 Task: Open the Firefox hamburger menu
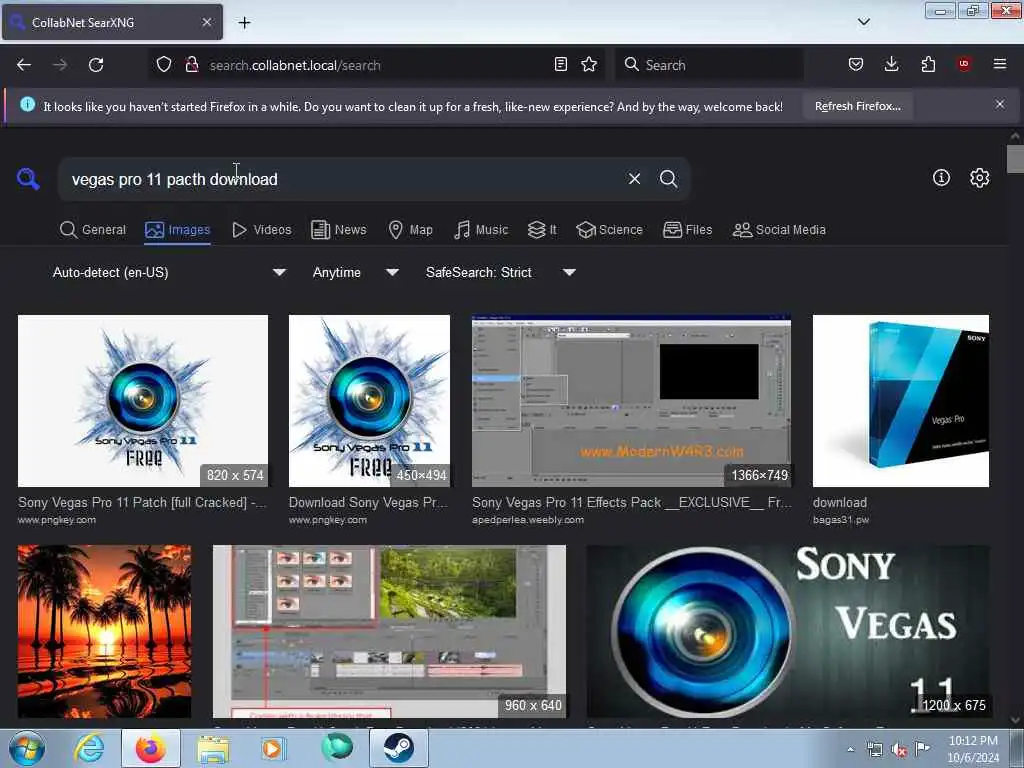(x=1000, y=64)
